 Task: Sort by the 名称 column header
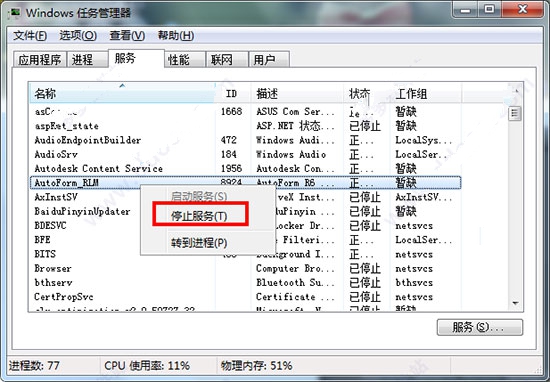pos(122,94)
